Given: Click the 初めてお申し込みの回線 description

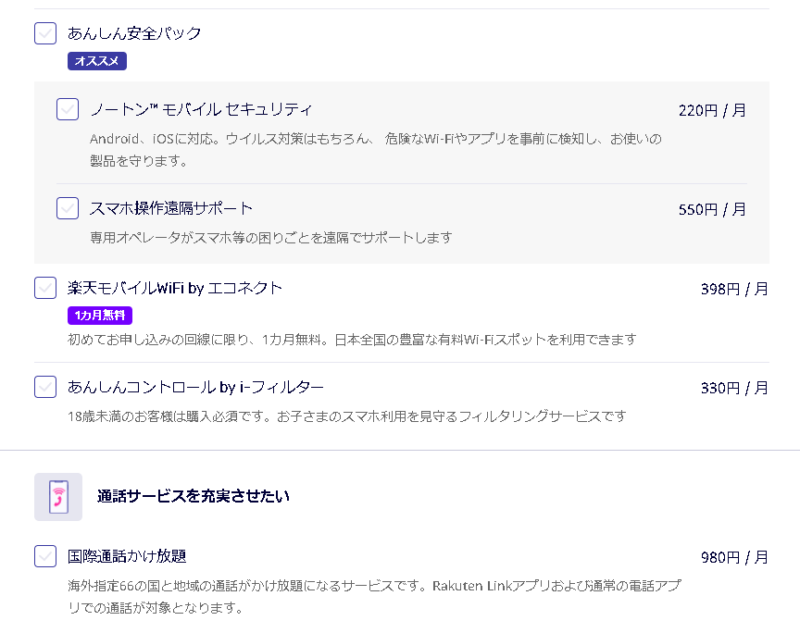Looking at the screenshot, I should 352,340.
